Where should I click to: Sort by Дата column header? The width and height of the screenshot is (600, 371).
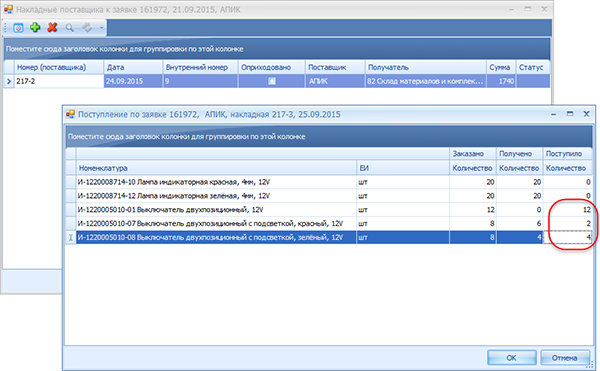133,67
